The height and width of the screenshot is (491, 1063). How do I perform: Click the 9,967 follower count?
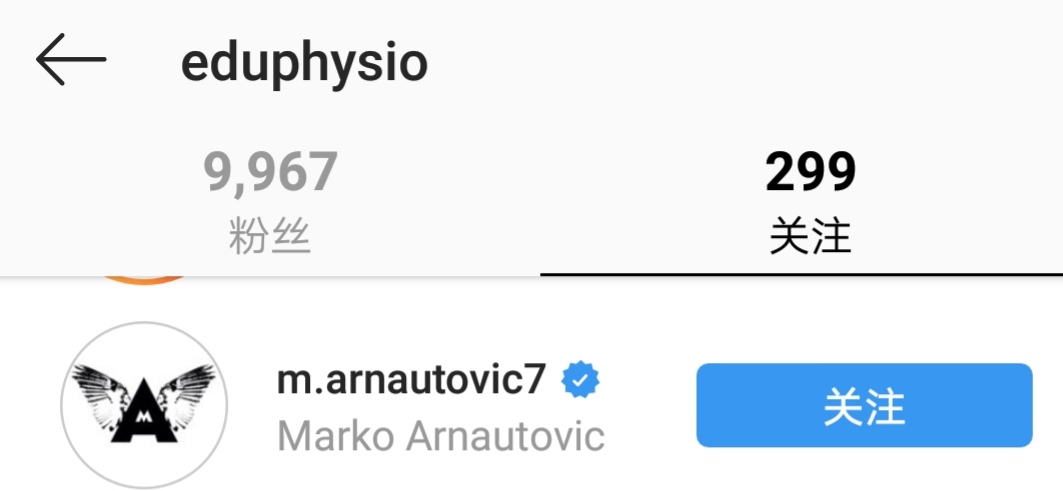[x=270, y=171]
